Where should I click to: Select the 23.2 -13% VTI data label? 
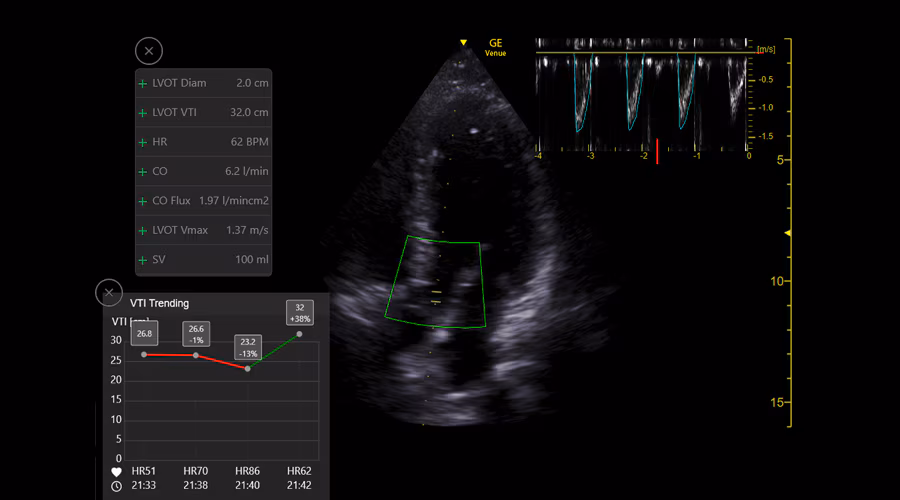click(247, 347)
